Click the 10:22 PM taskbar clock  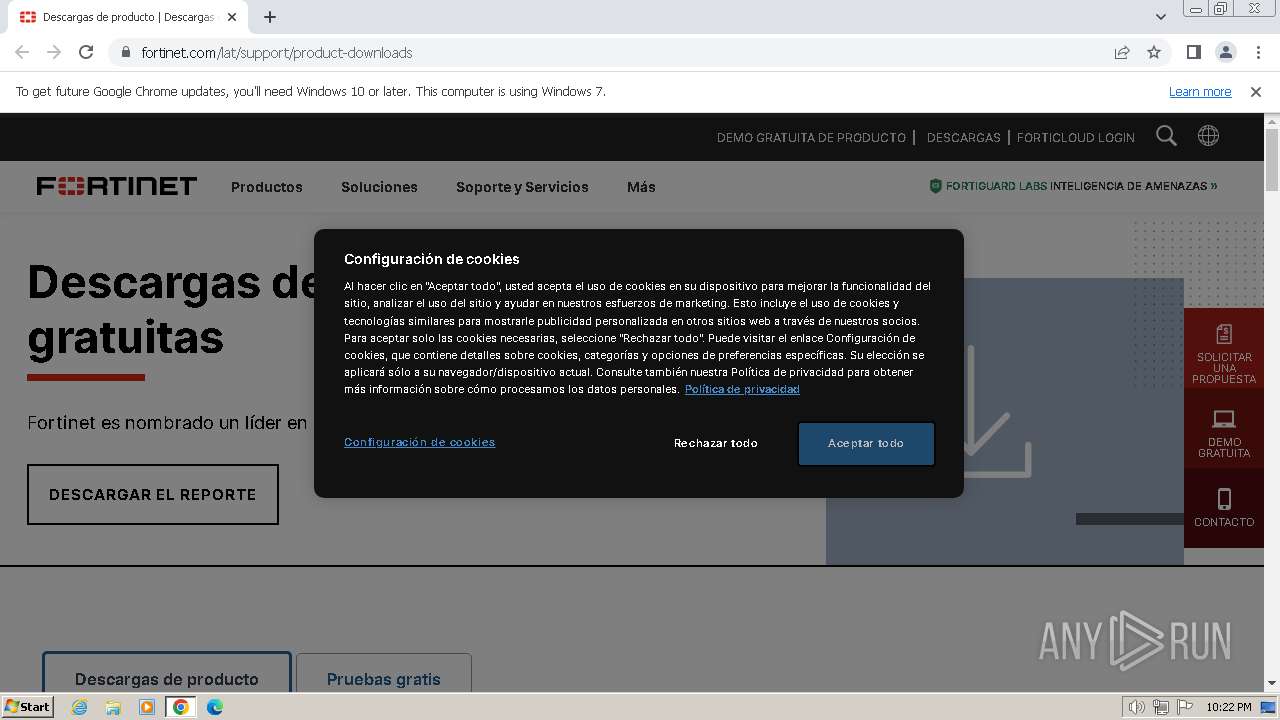click(x=1229, y=707)
